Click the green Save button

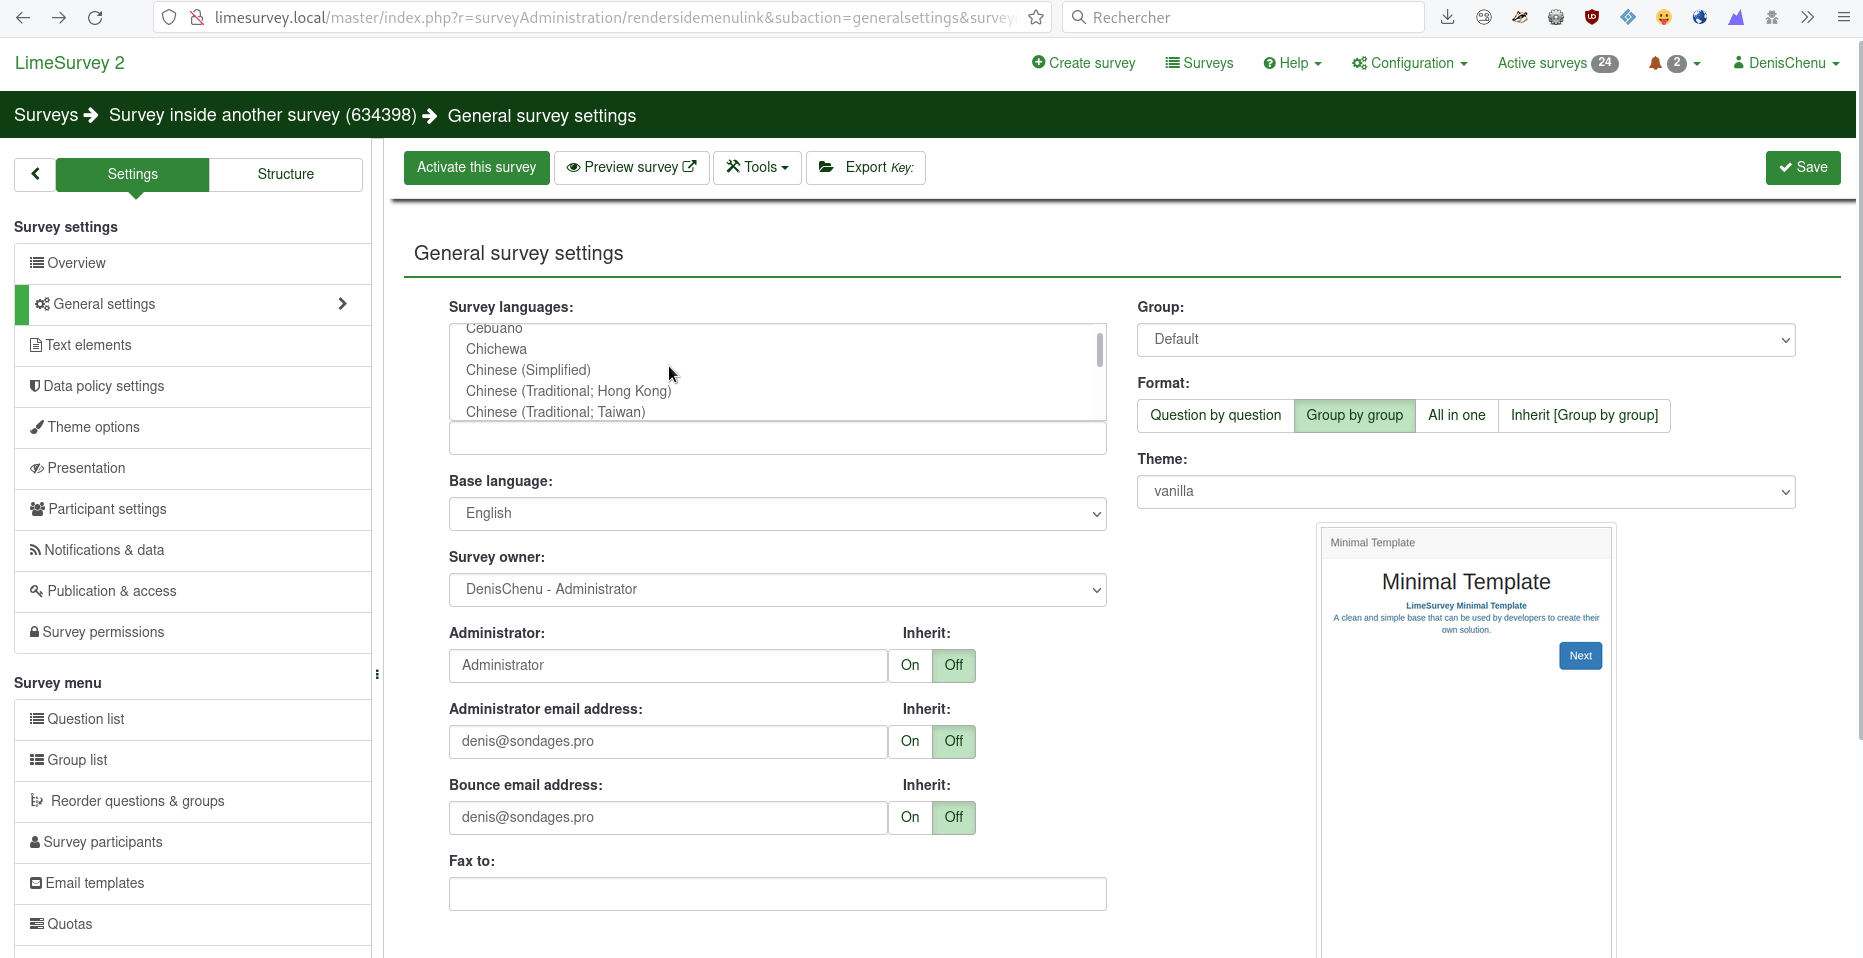1802,168
